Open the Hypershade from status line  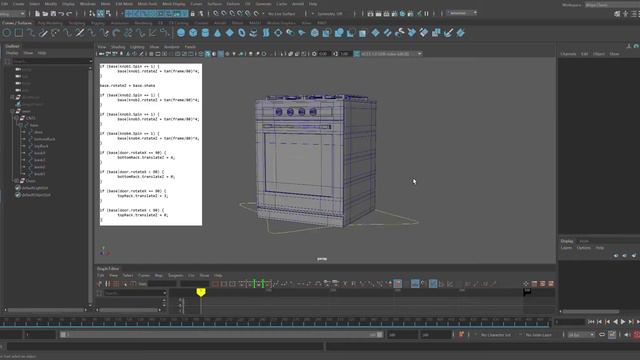click(402, 13)
